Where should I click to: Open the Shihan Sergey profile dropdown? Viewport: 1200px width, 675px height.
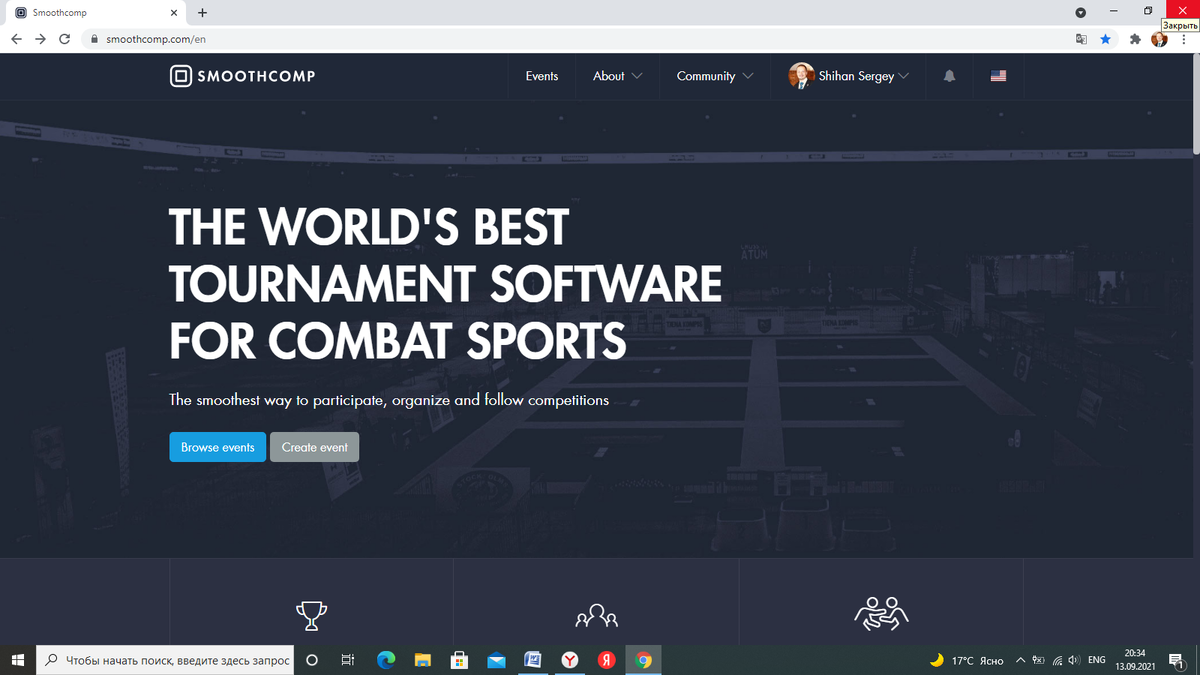tap(850, 76)
